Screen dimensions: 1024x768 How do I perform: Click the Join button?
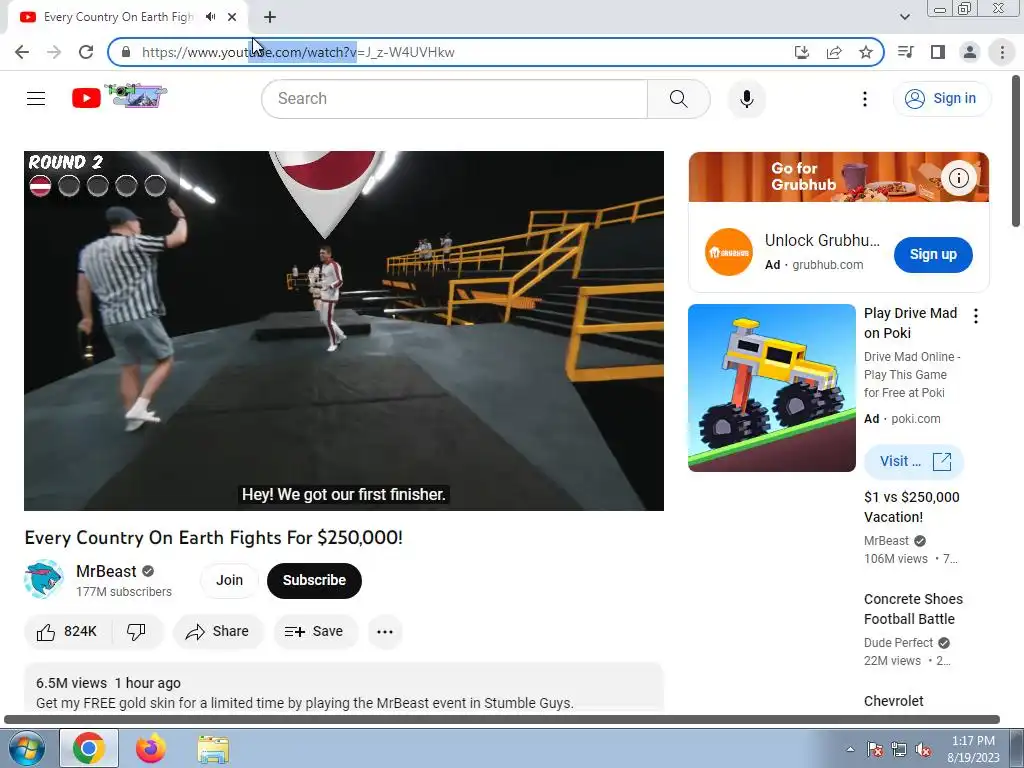229,581
